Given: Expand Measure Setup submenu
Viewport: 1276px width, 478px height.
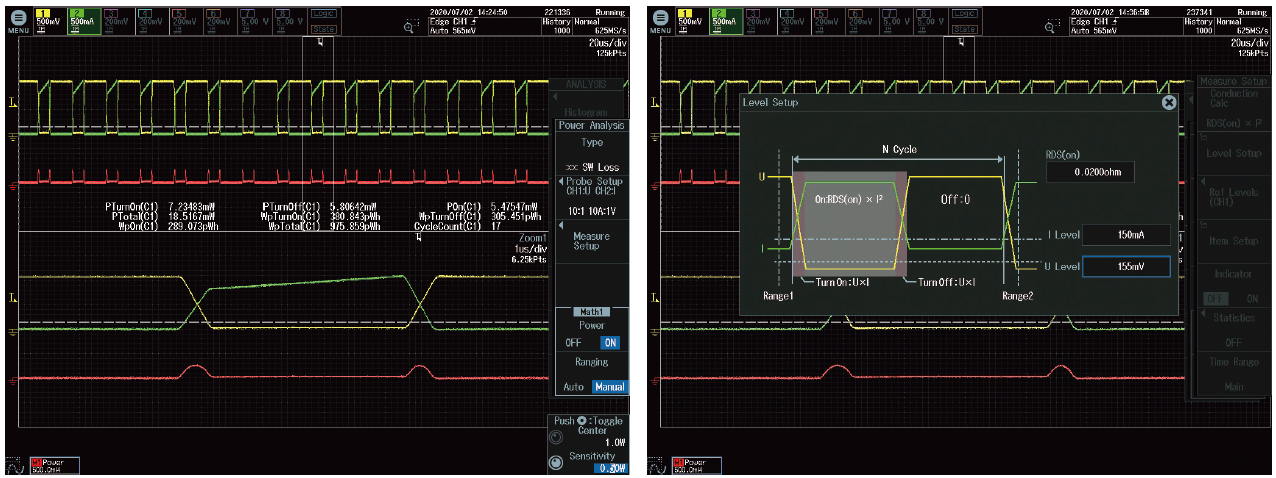Looking at the screenshot, I should point(592,240).
